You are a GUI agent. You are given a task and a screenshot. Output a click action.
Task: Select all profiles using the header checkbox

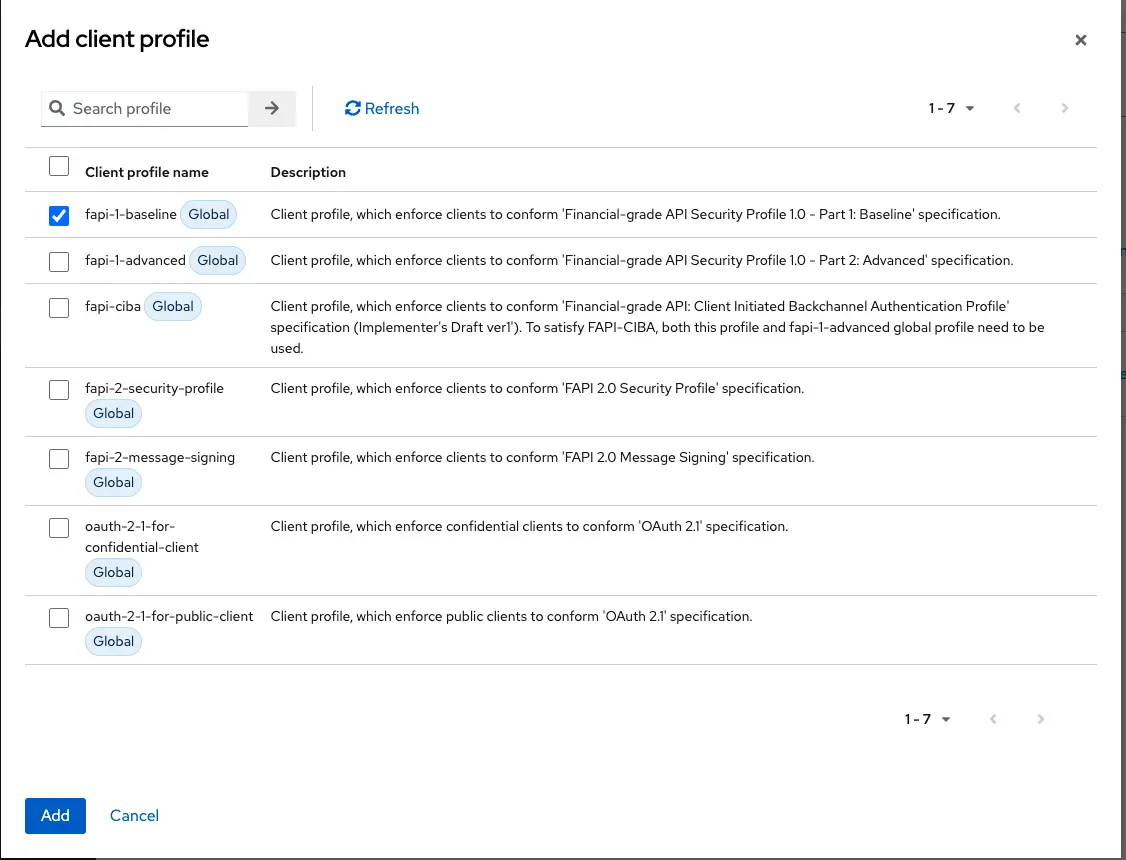click(x=59, y=166)
